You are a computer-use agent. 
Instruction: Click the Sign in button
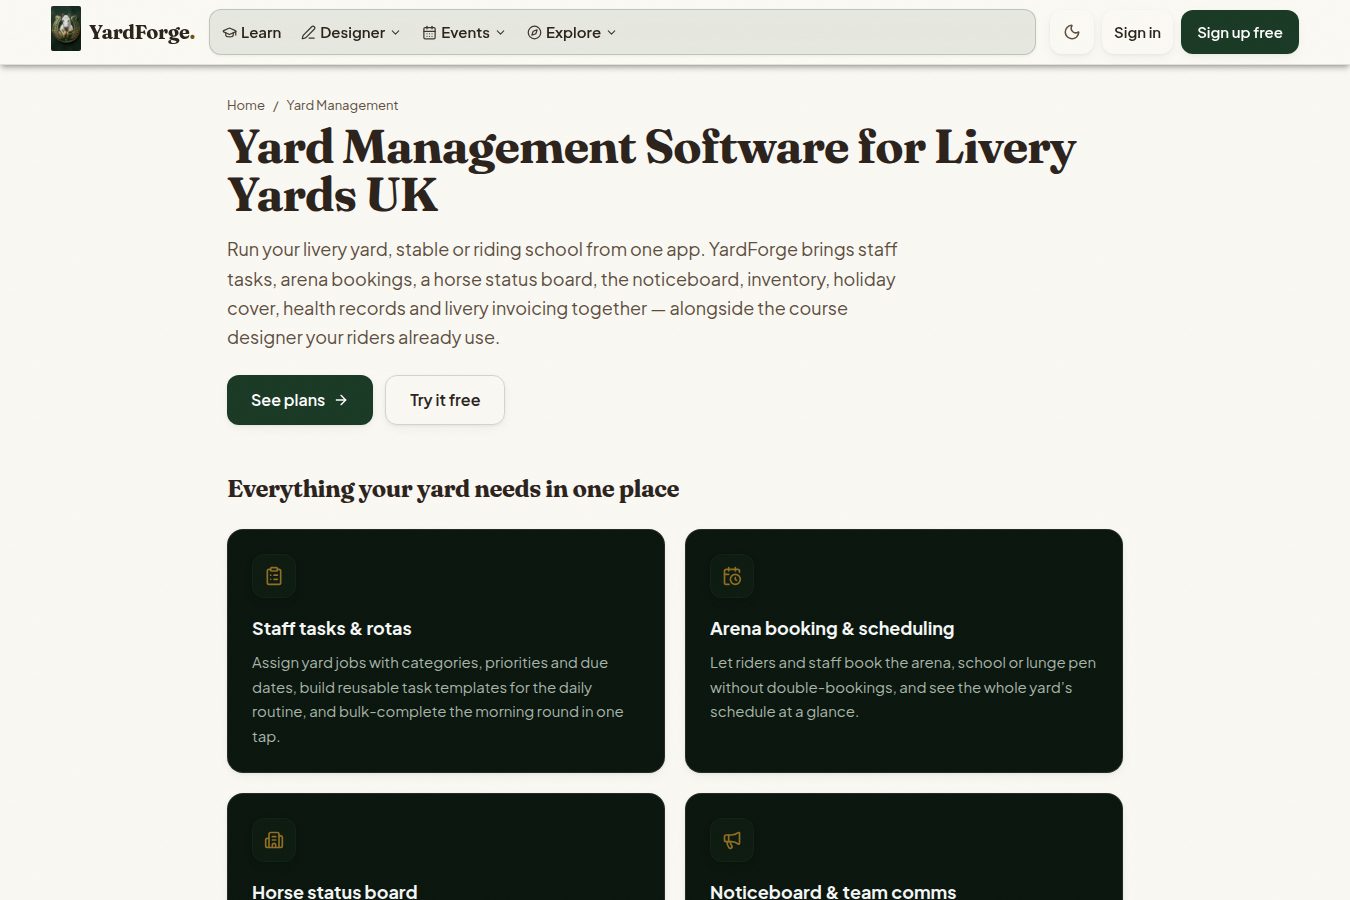1137,32
